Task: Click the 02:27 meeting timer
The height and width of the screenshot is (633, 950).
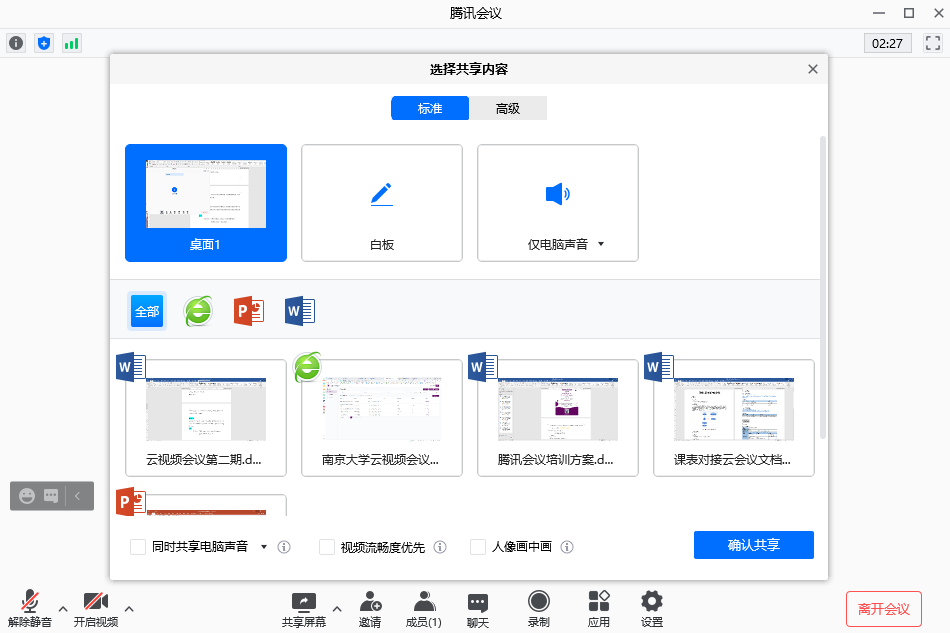Action: pyautogui.click(x=888, y=44)
